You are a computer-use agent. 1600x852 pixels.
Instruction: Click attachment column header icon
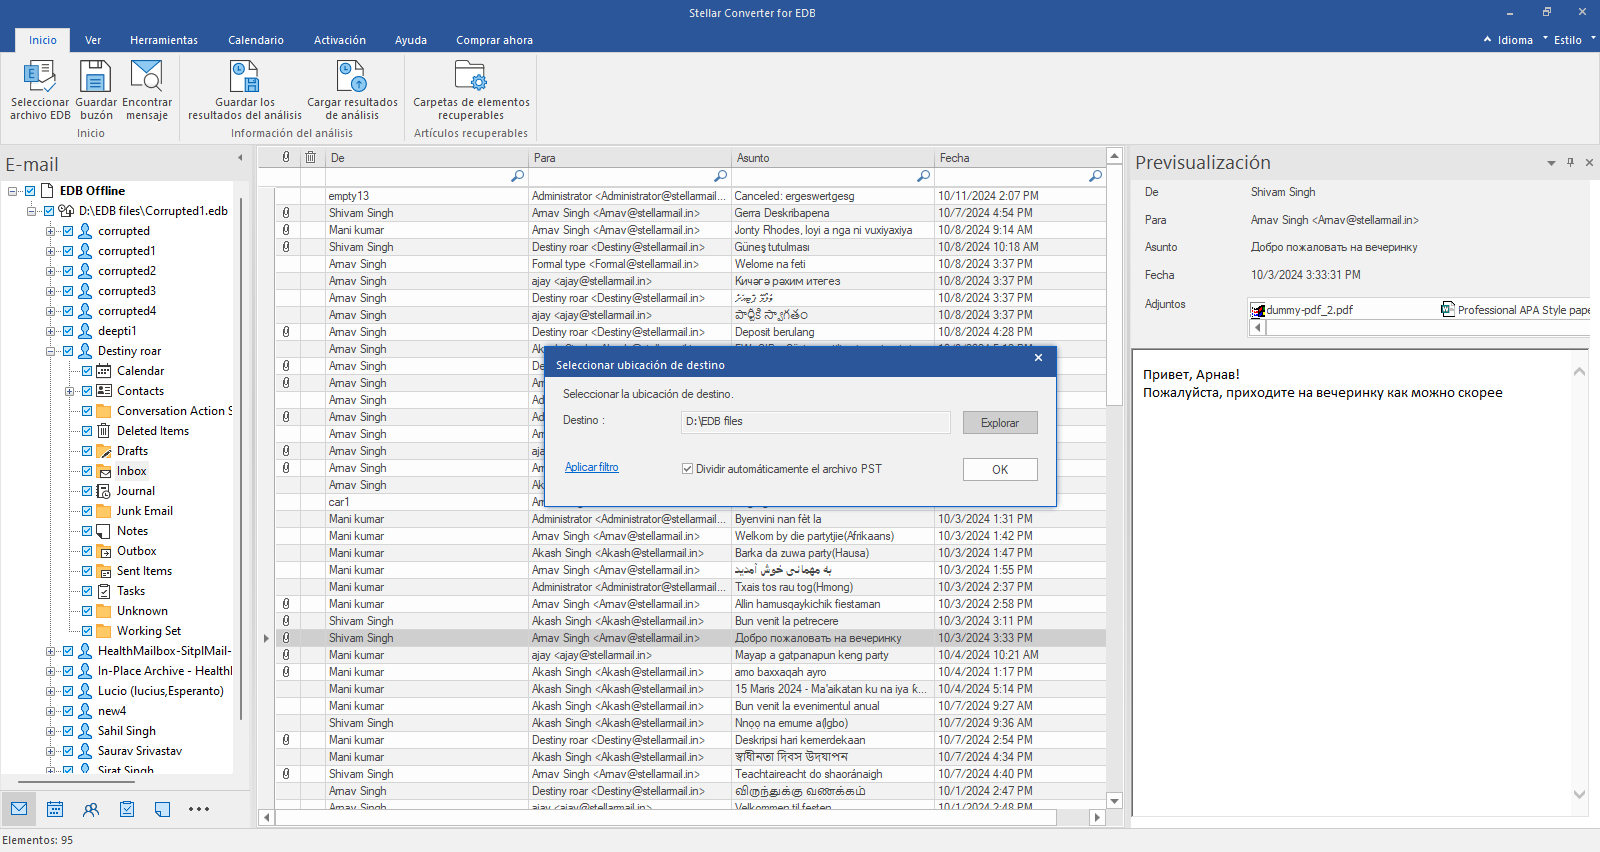click(286, 158)
